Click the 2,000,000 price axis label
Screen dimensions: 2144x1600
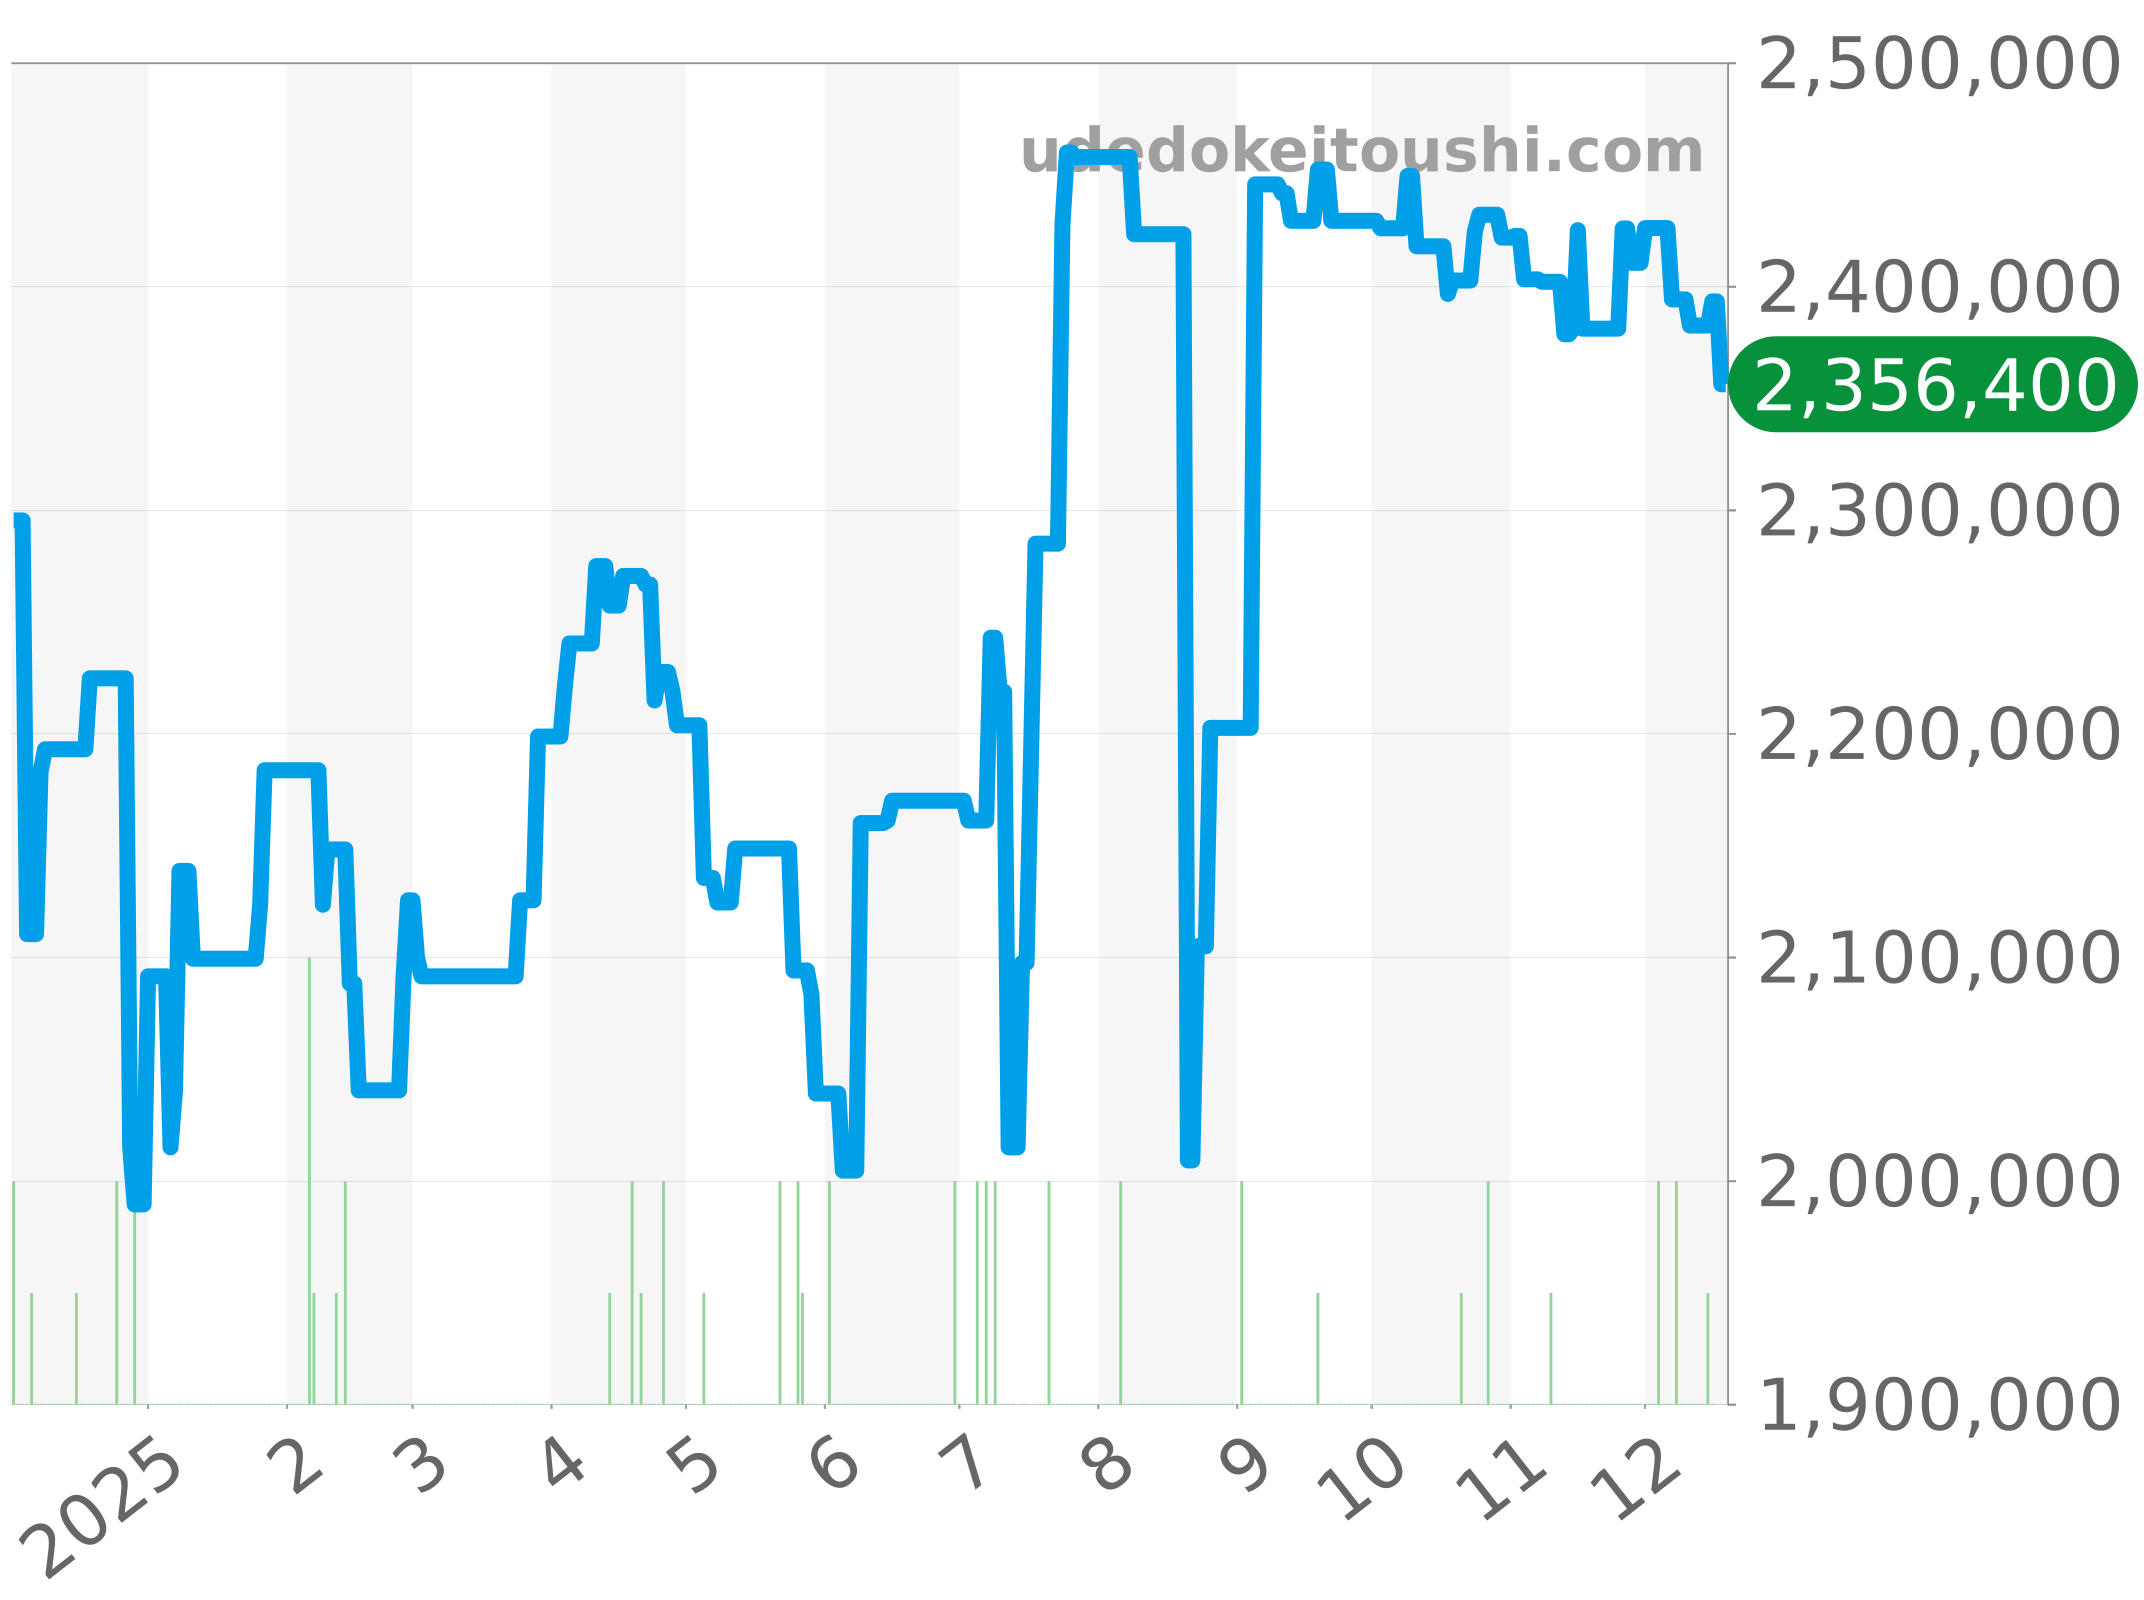point(1938,1182)
